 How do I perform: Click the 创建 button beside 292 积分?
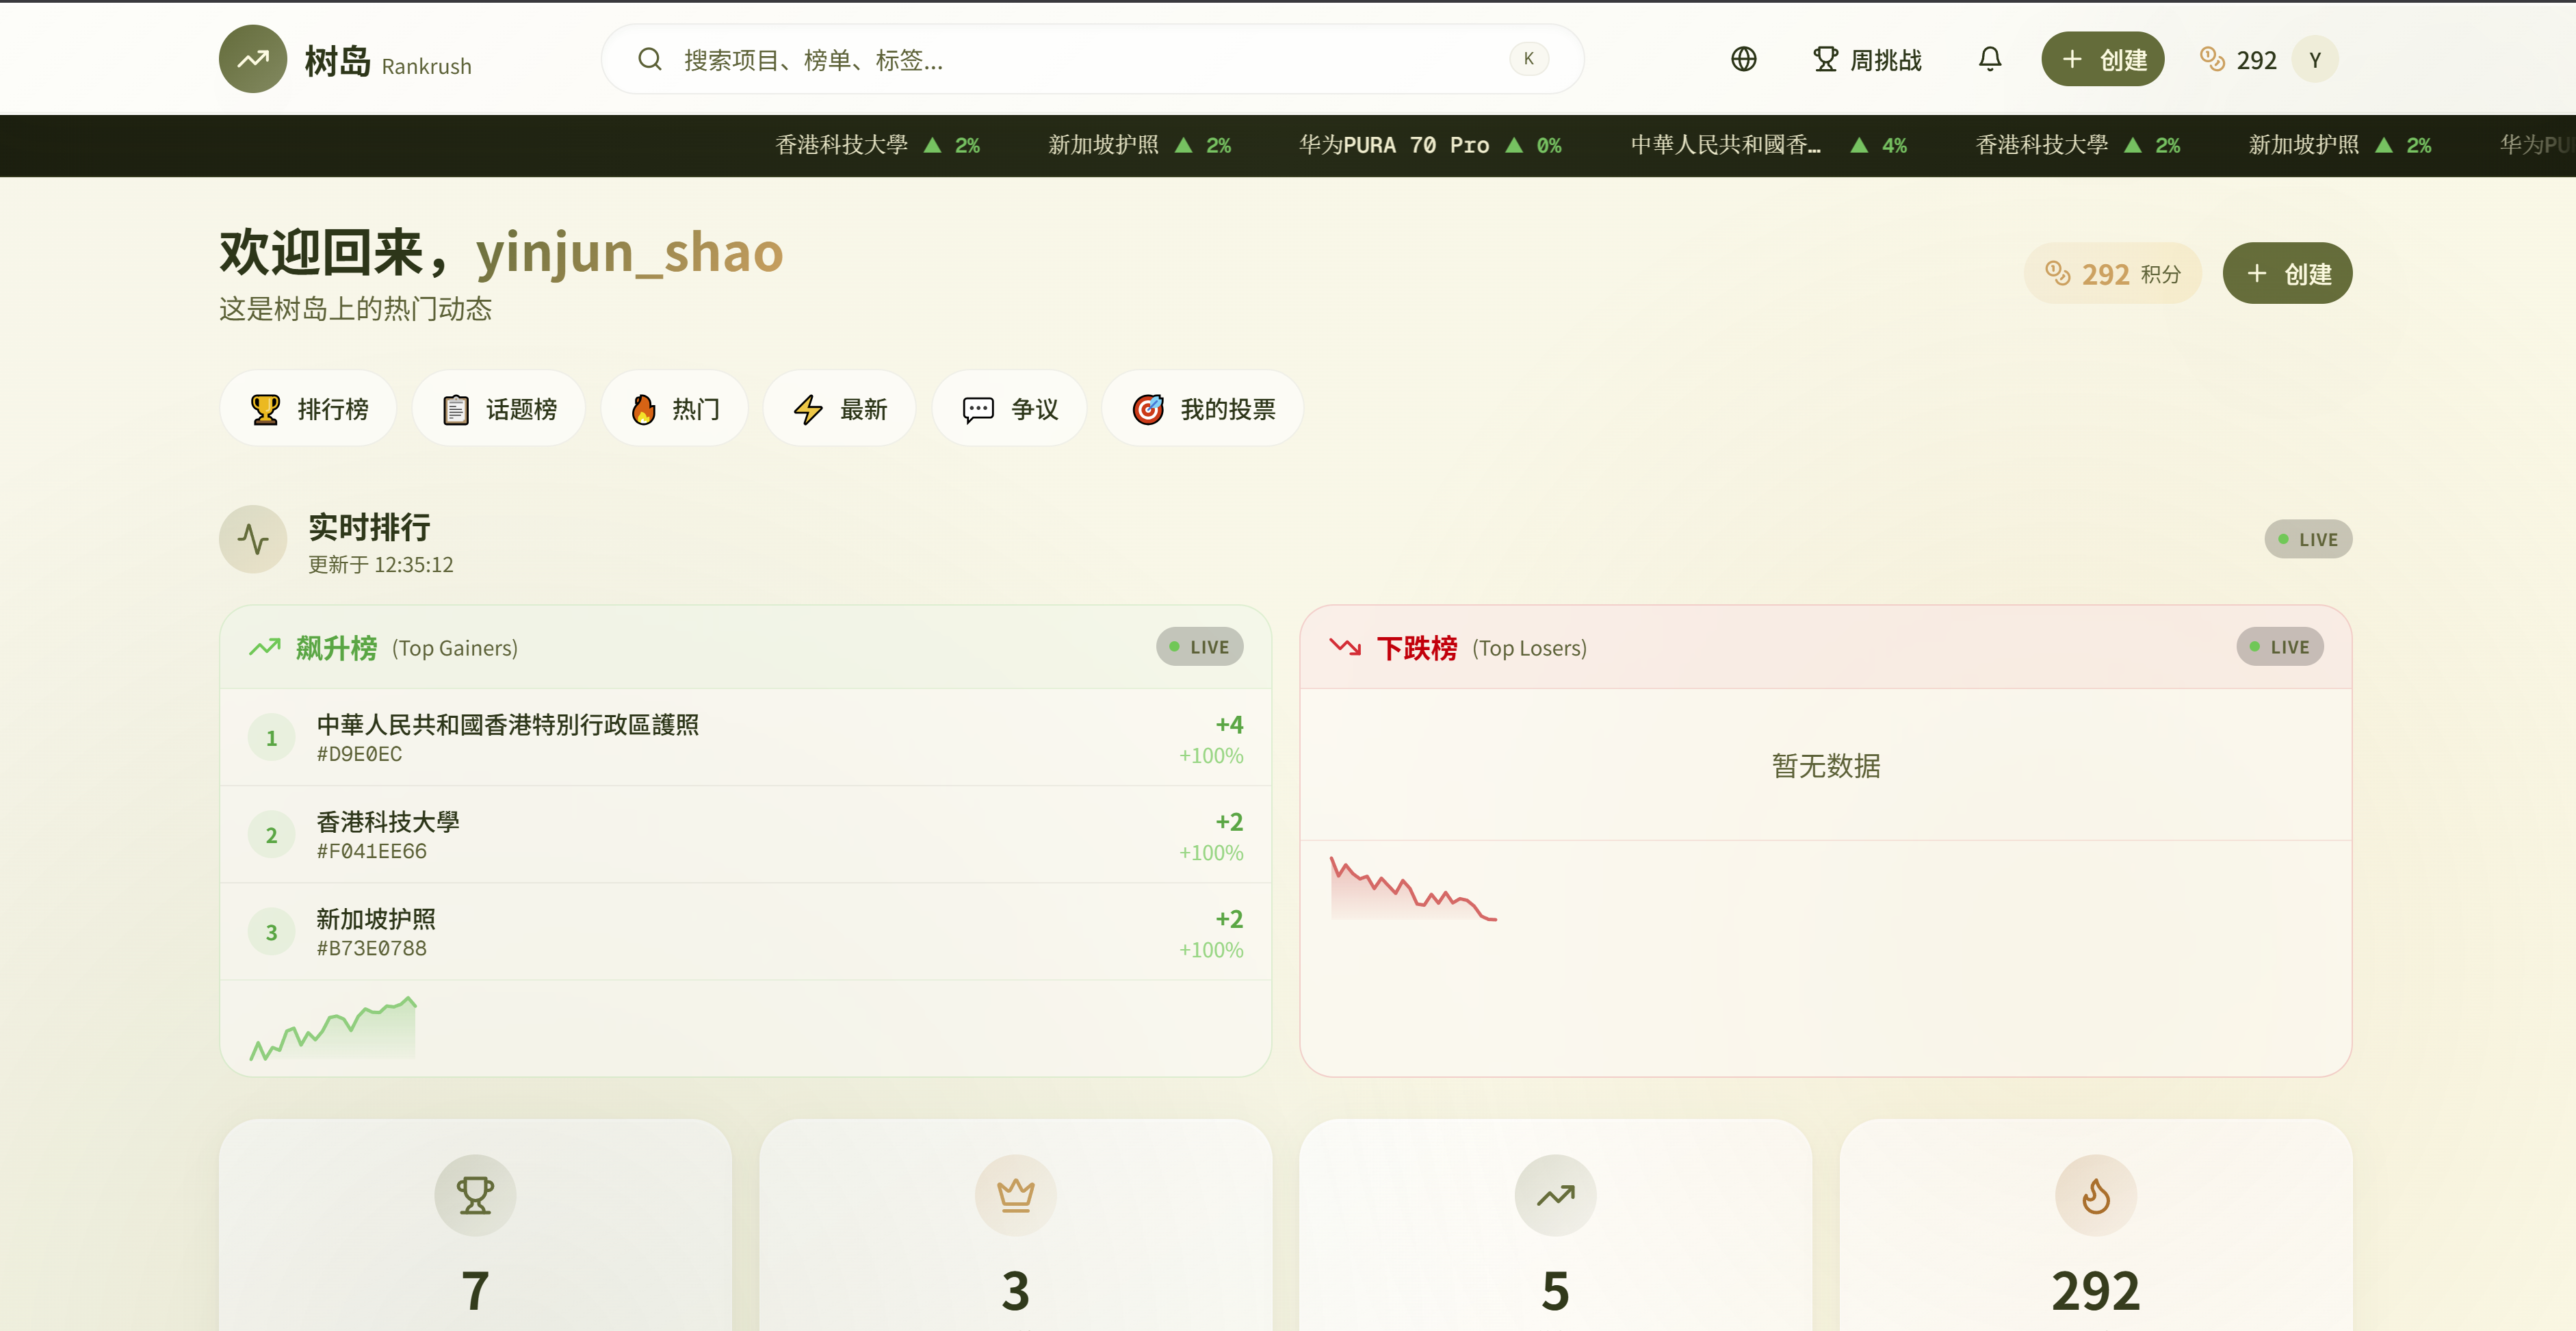point(2287,273)
